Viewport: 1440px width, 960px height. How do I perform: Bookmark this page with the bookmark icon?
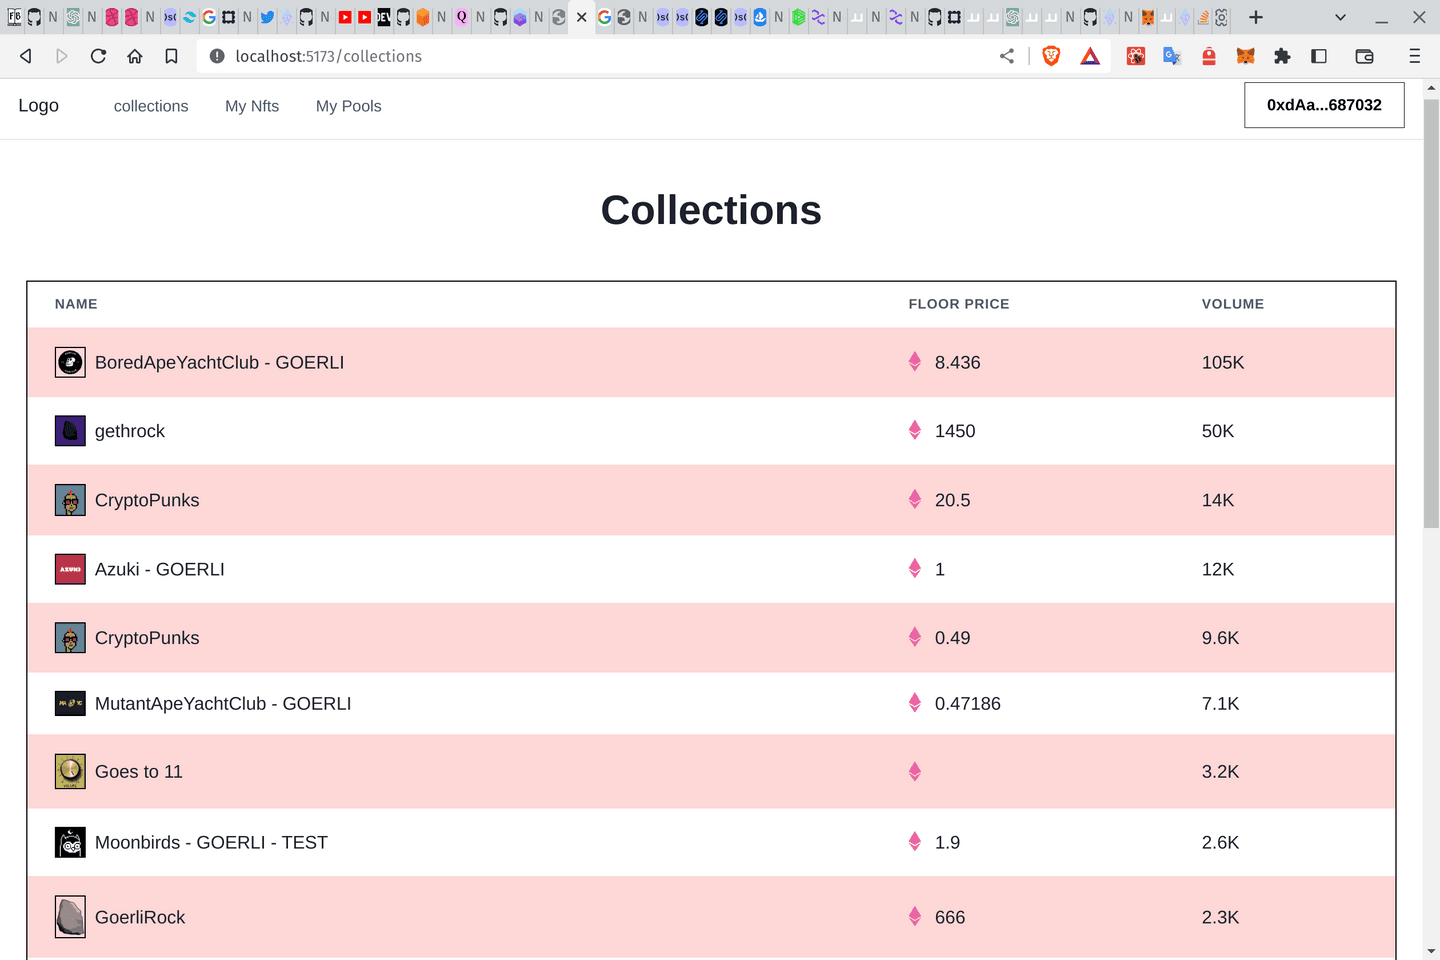(x=171, y=56)
